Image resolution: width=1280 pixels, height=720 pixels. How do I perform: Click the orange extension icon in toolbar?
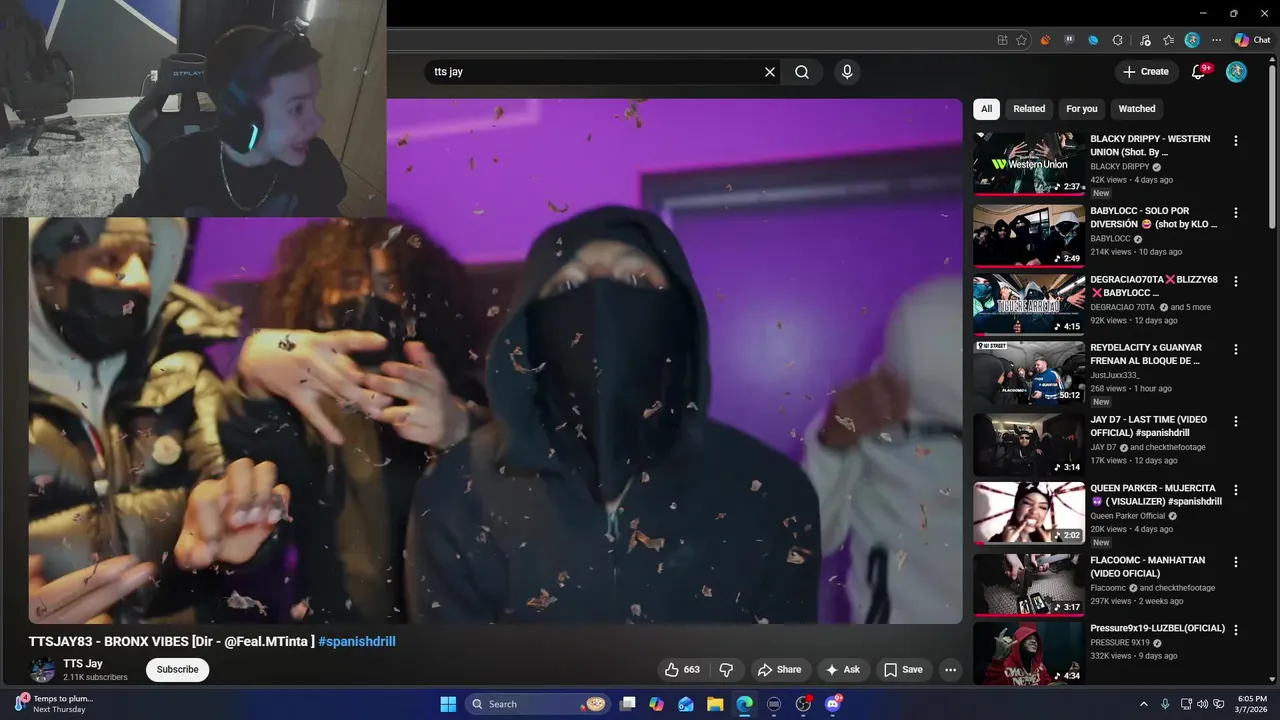[1046, 40]
